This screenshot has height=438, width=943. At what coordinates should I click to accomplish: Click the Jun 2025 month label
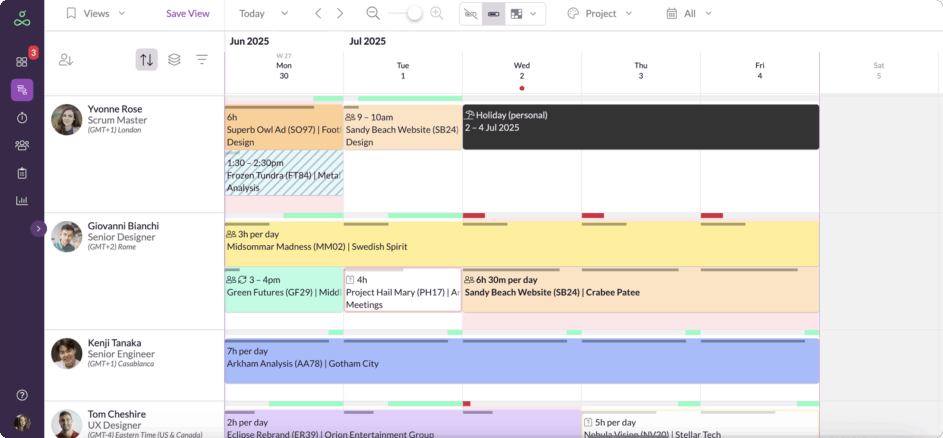click(250, 42)
